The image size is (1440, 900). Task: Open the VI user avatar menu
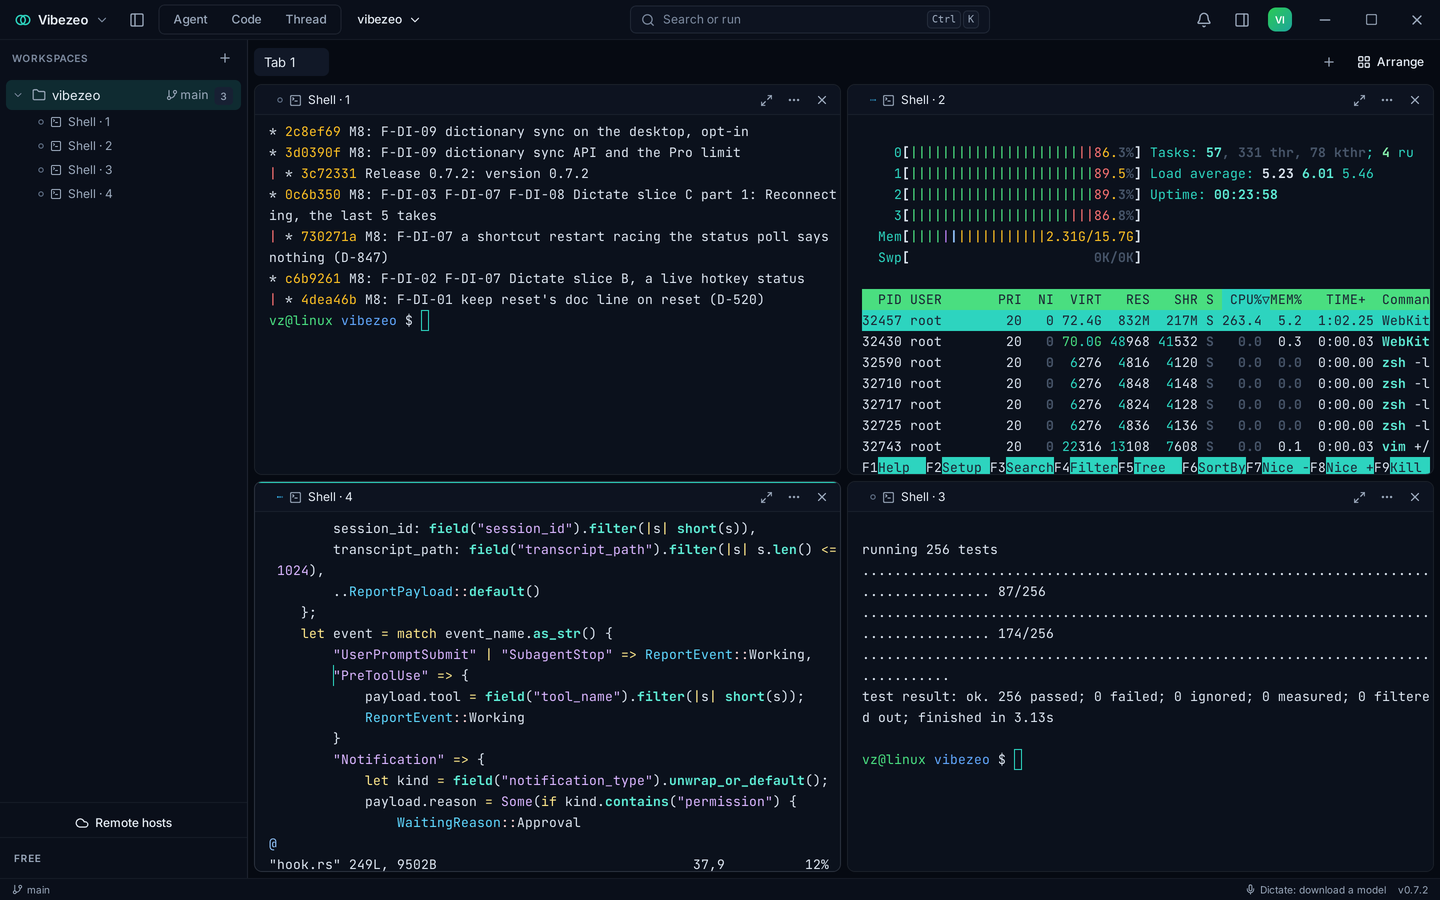(x=1280, y=20)
